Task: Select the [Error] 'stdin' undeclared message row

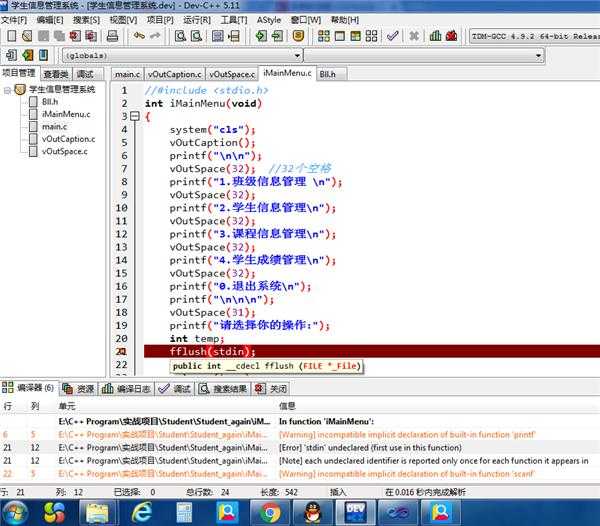Action: [300, 448]
